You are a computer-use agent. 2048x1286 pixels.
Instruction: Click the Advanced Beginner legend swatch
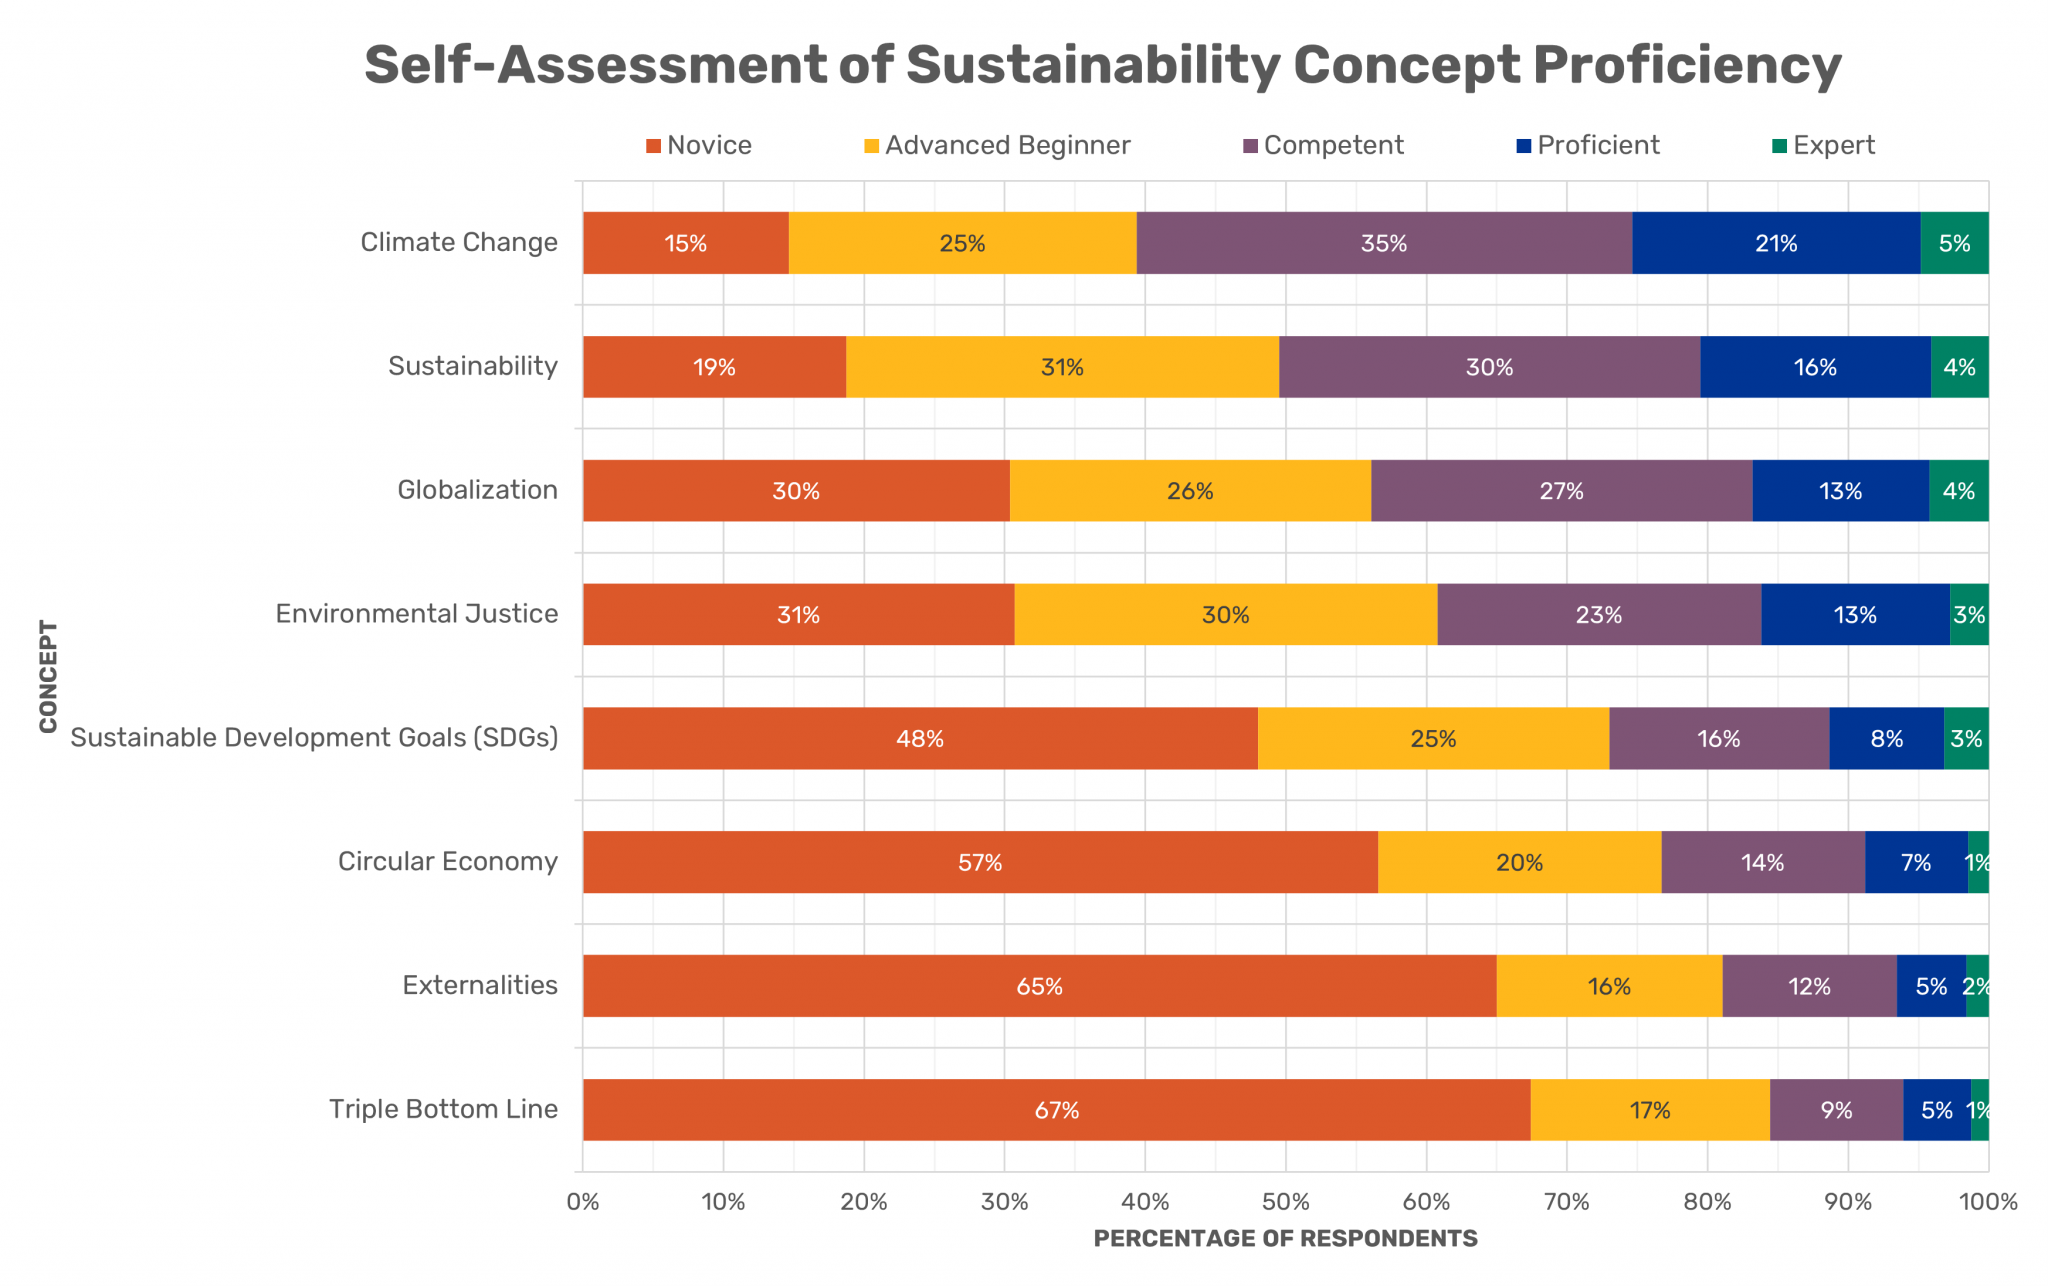pyautogui.click(x=871, y=146)
